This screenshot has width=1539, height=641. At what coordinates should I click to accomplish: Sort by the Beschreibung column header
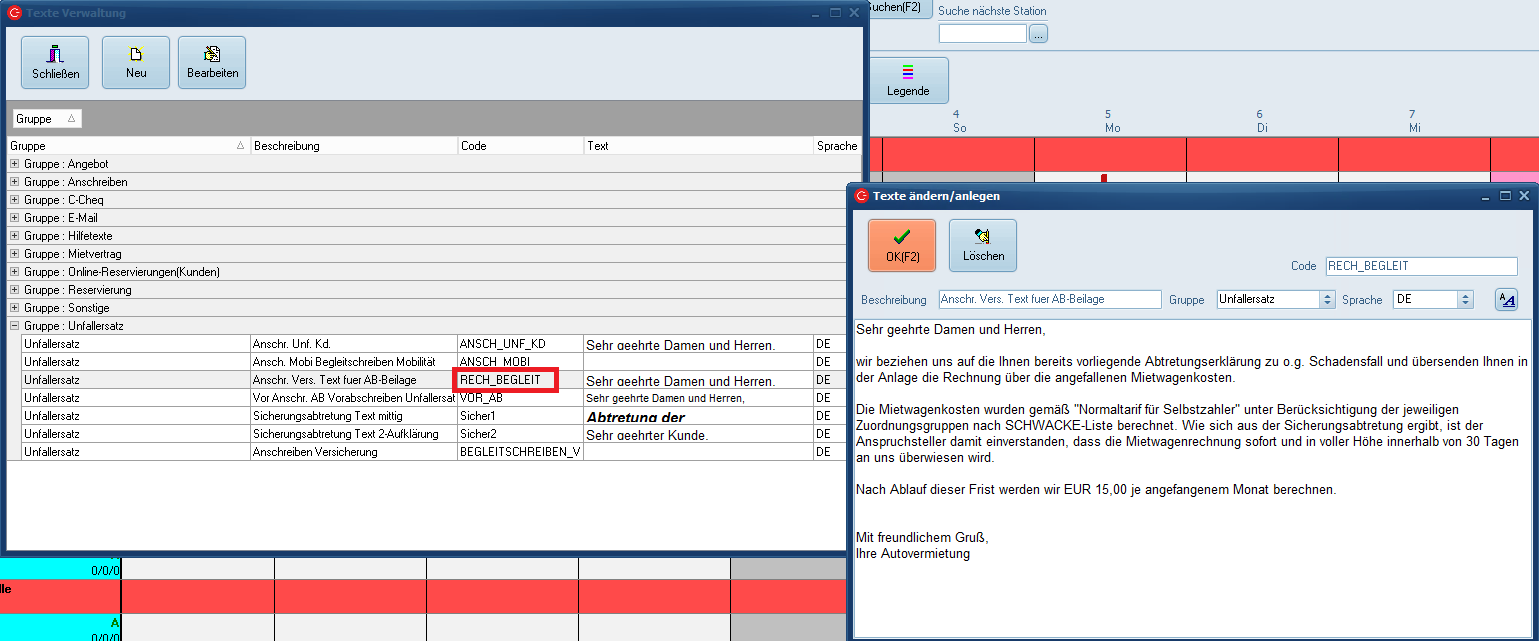(x=350, y=146)
